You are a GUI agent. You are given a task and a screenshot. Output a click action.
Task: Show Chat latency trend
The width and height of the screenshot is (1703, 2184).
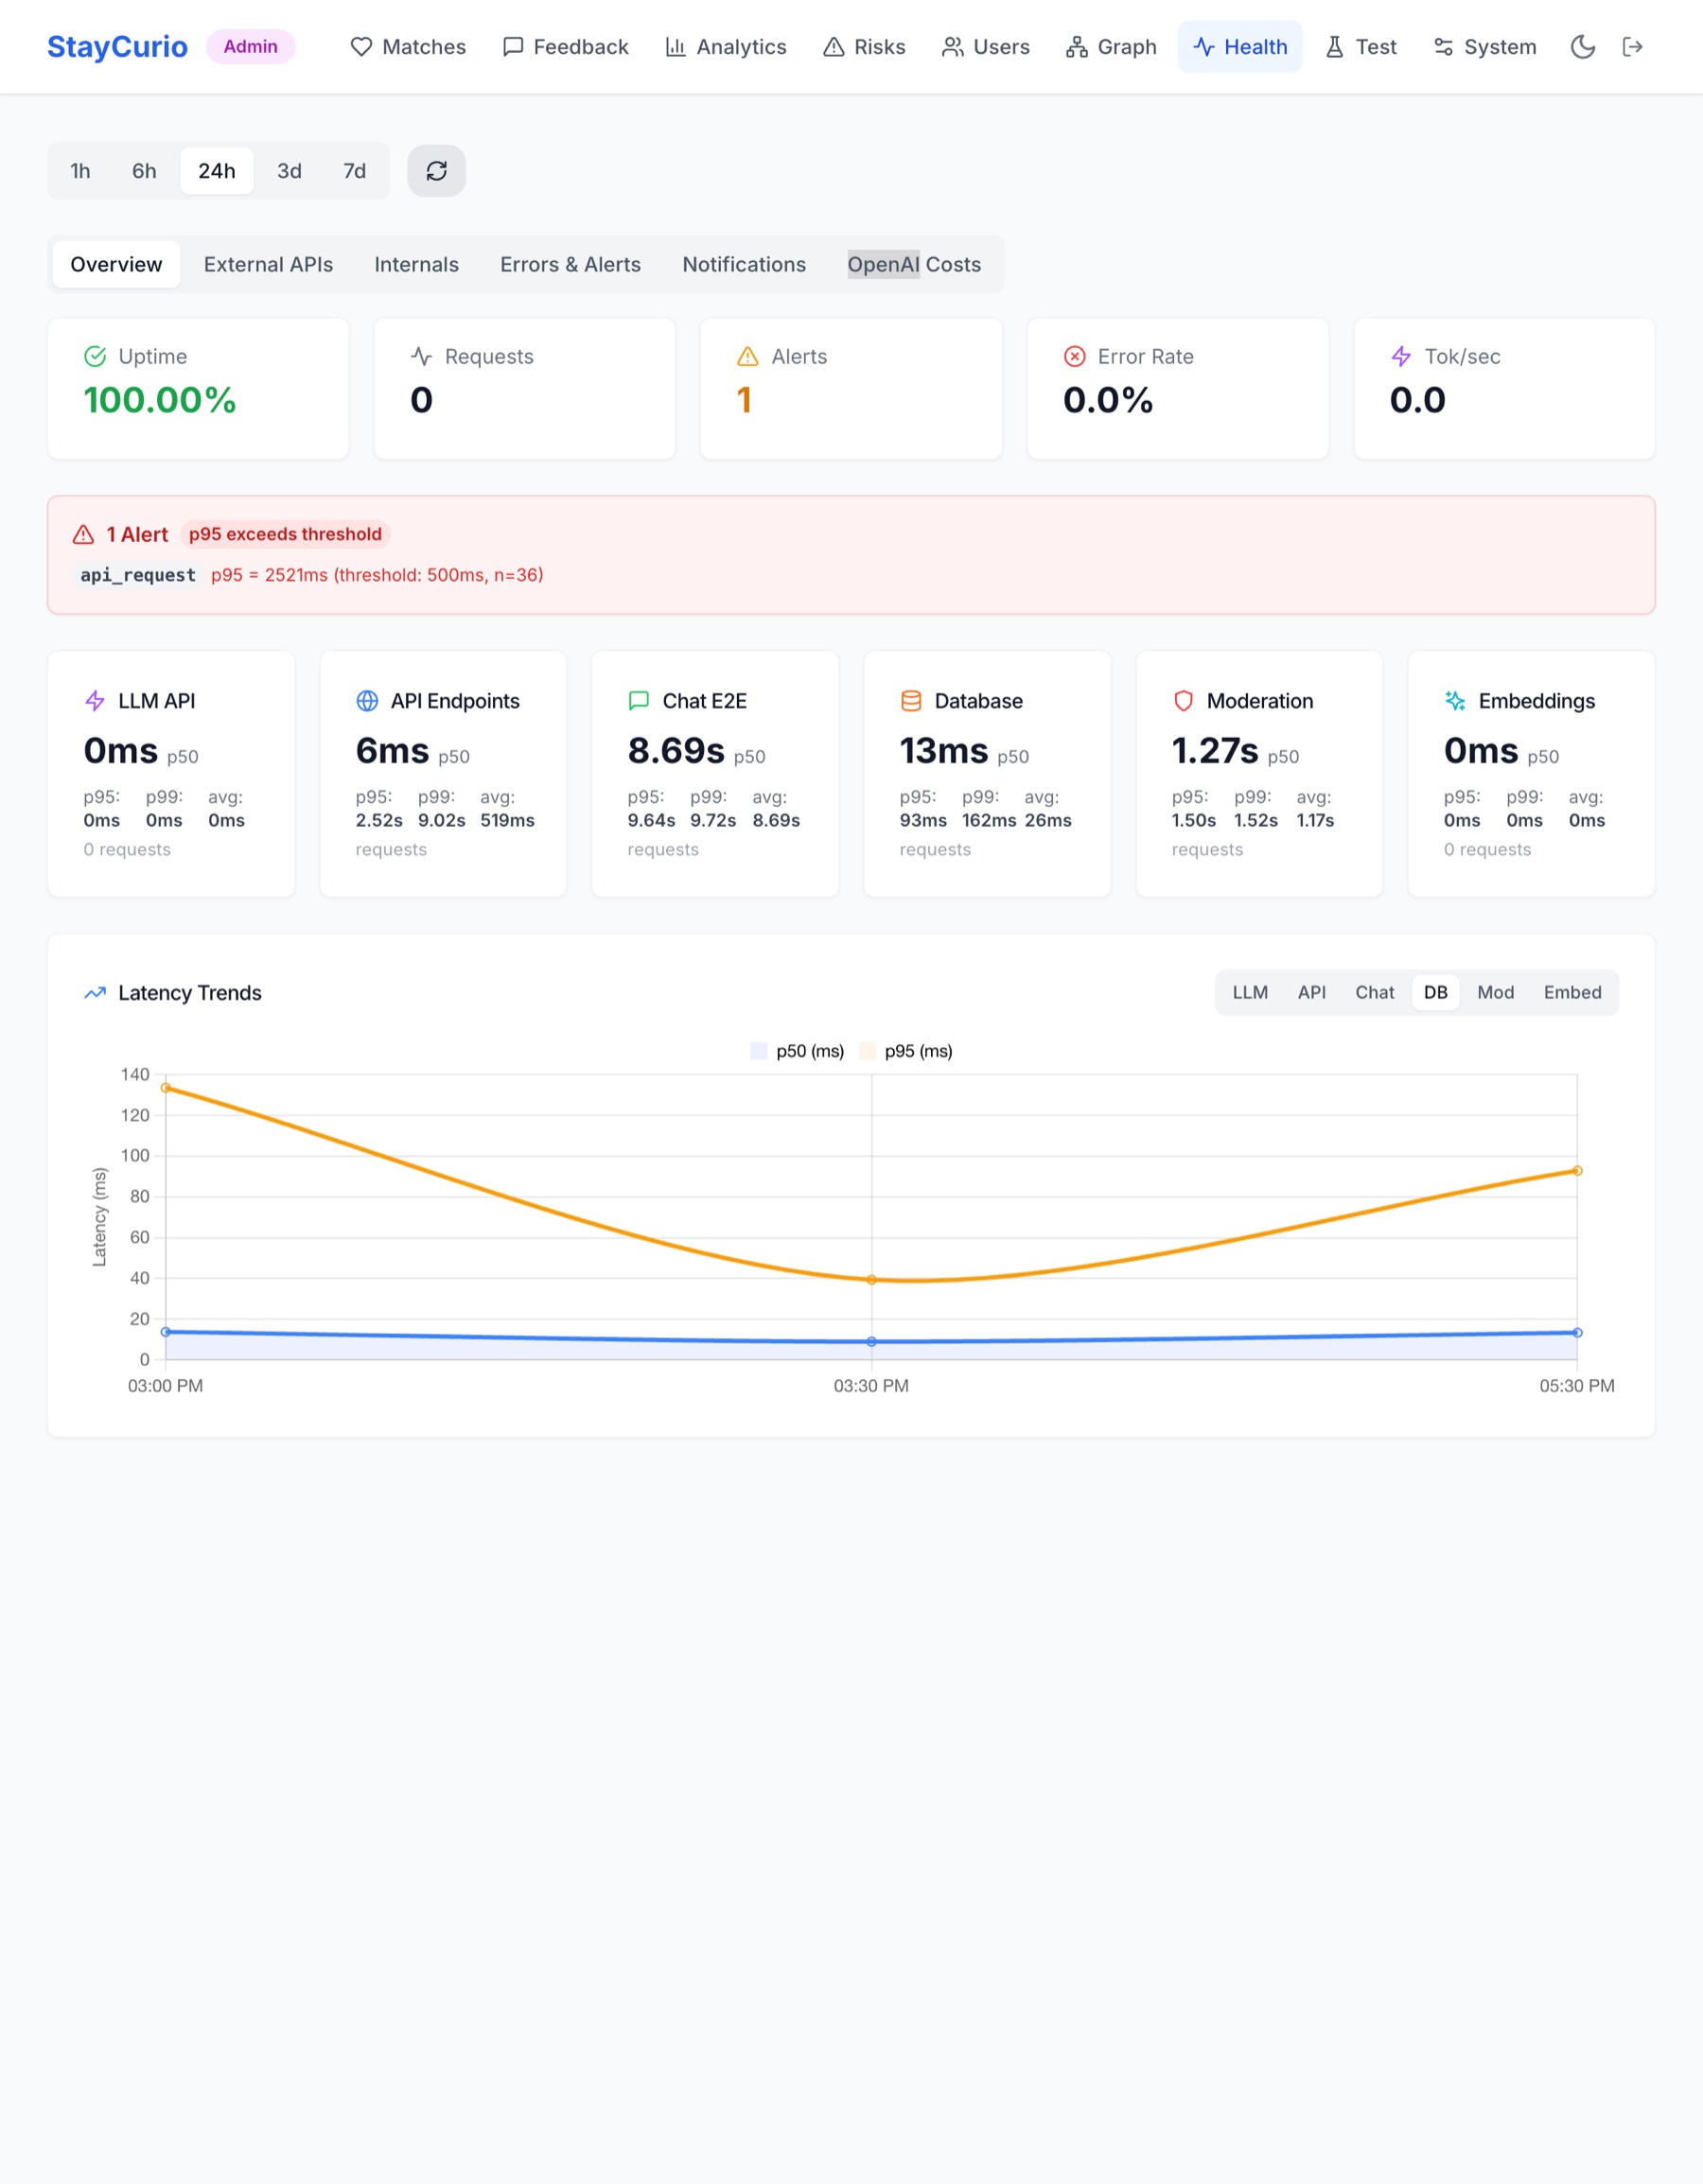(x=1375, y=993)
